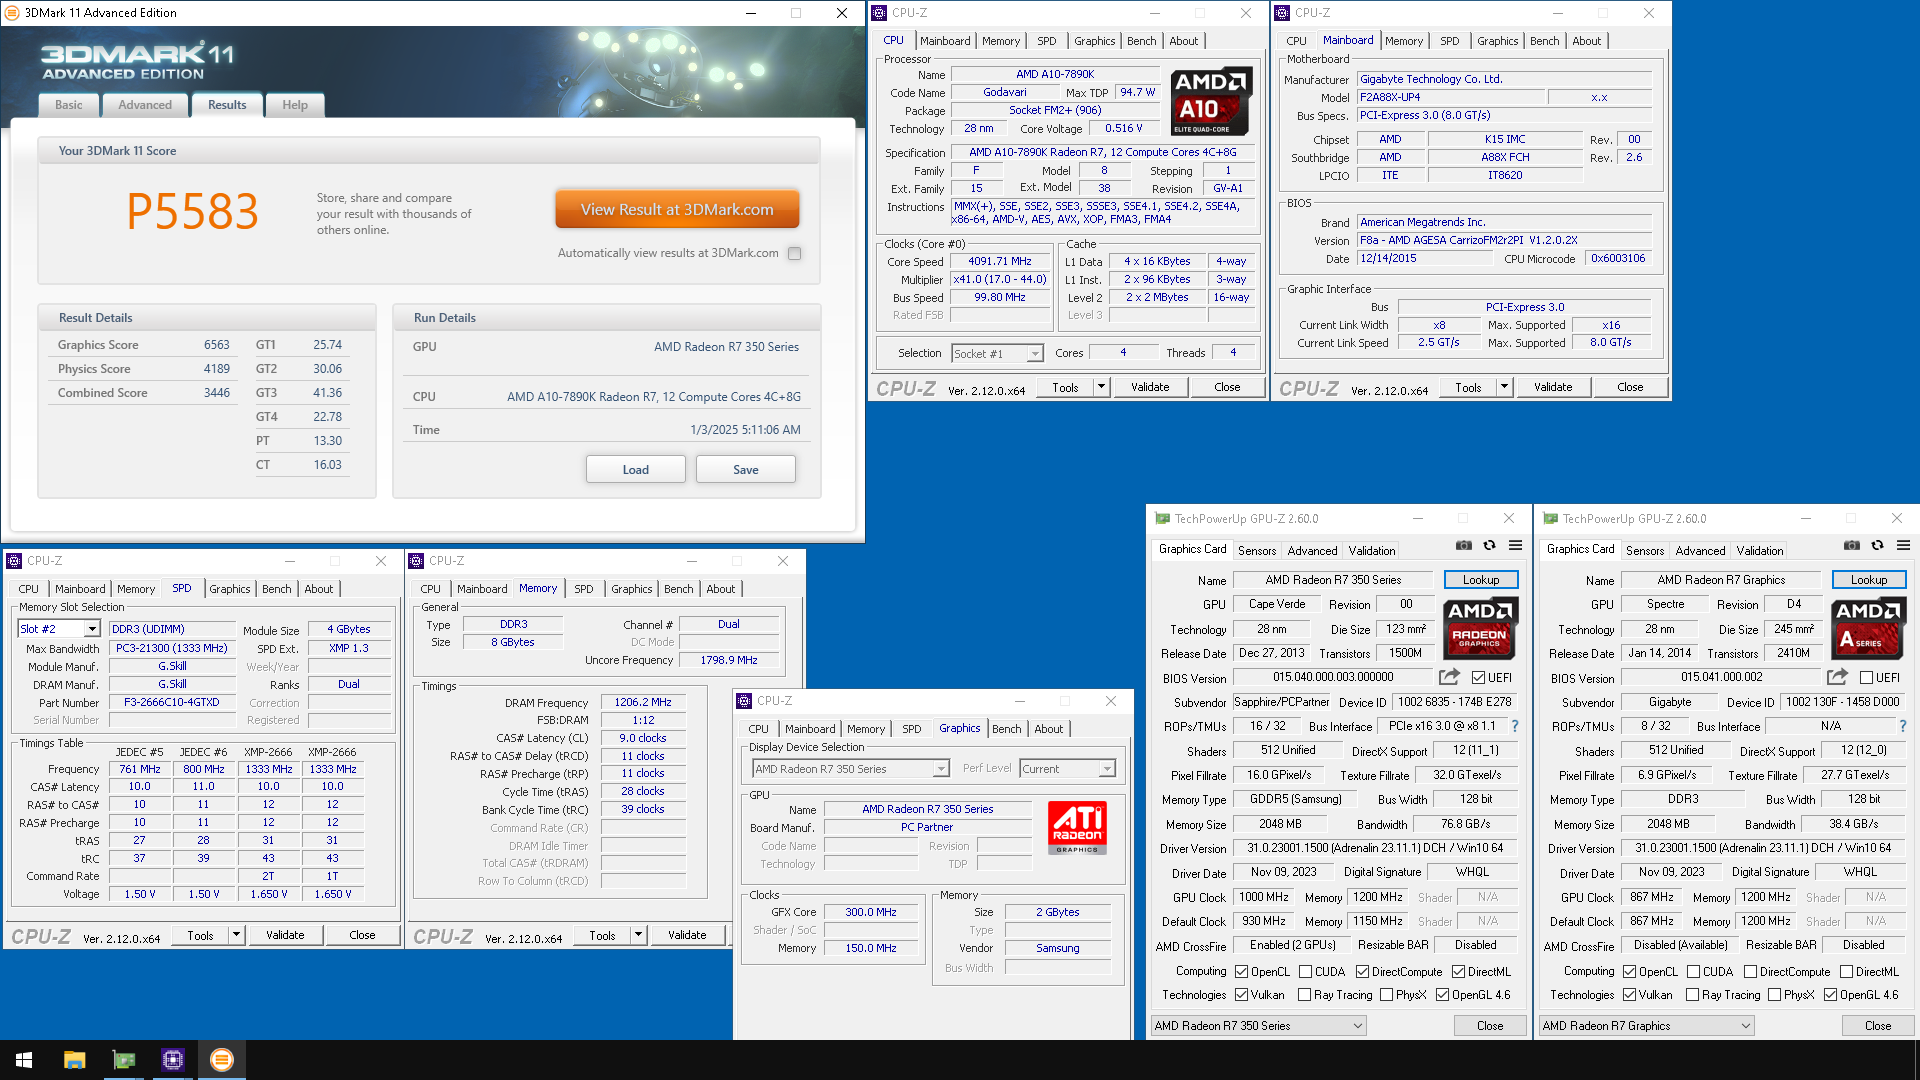The width and height of the screenshot is (1920, 1080).
Task: Open Advanced tab in R7 350 Series GPU-Z
Action: click(1312, 551)
